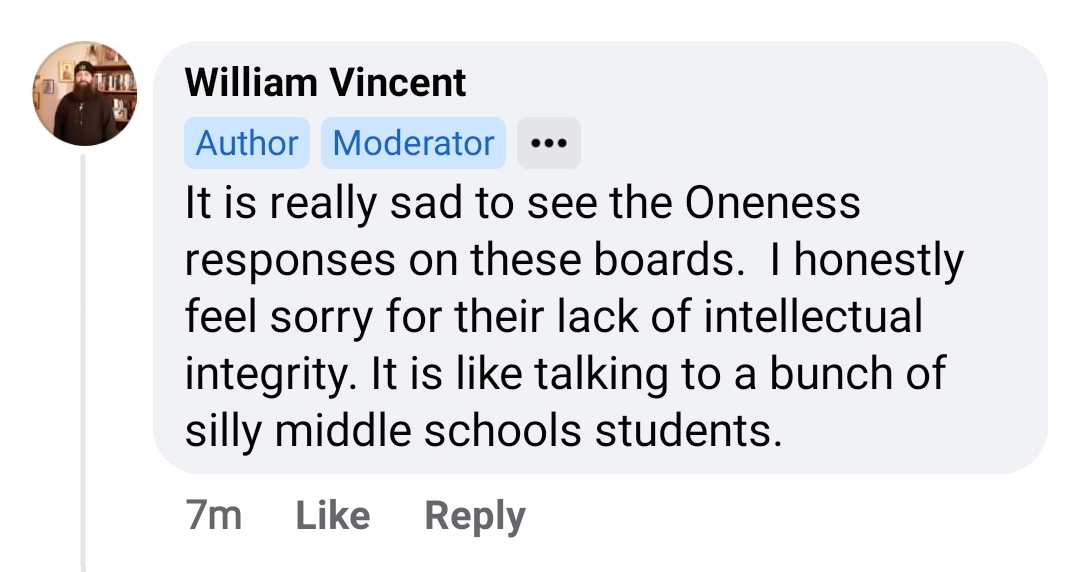1080x572 pixels.
Task: Click the word "Oneness" in the comment
Action: click(x=772, y=203)
